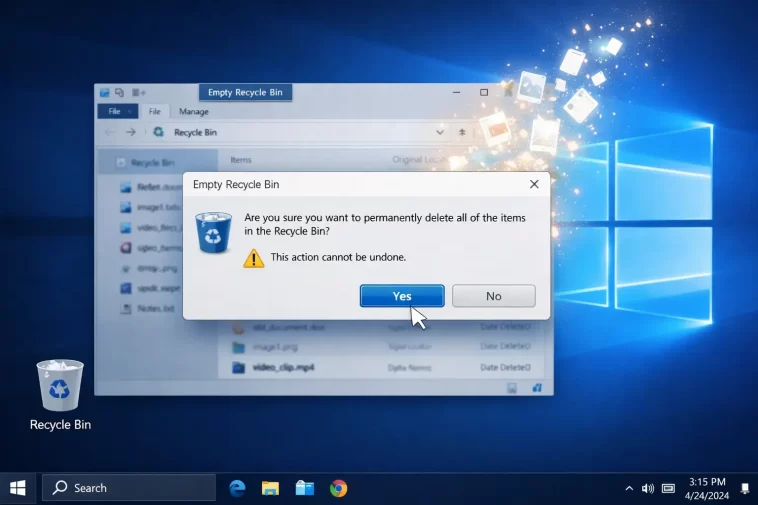Open the blue File menu in Explorer

click(x=118, y=112)
